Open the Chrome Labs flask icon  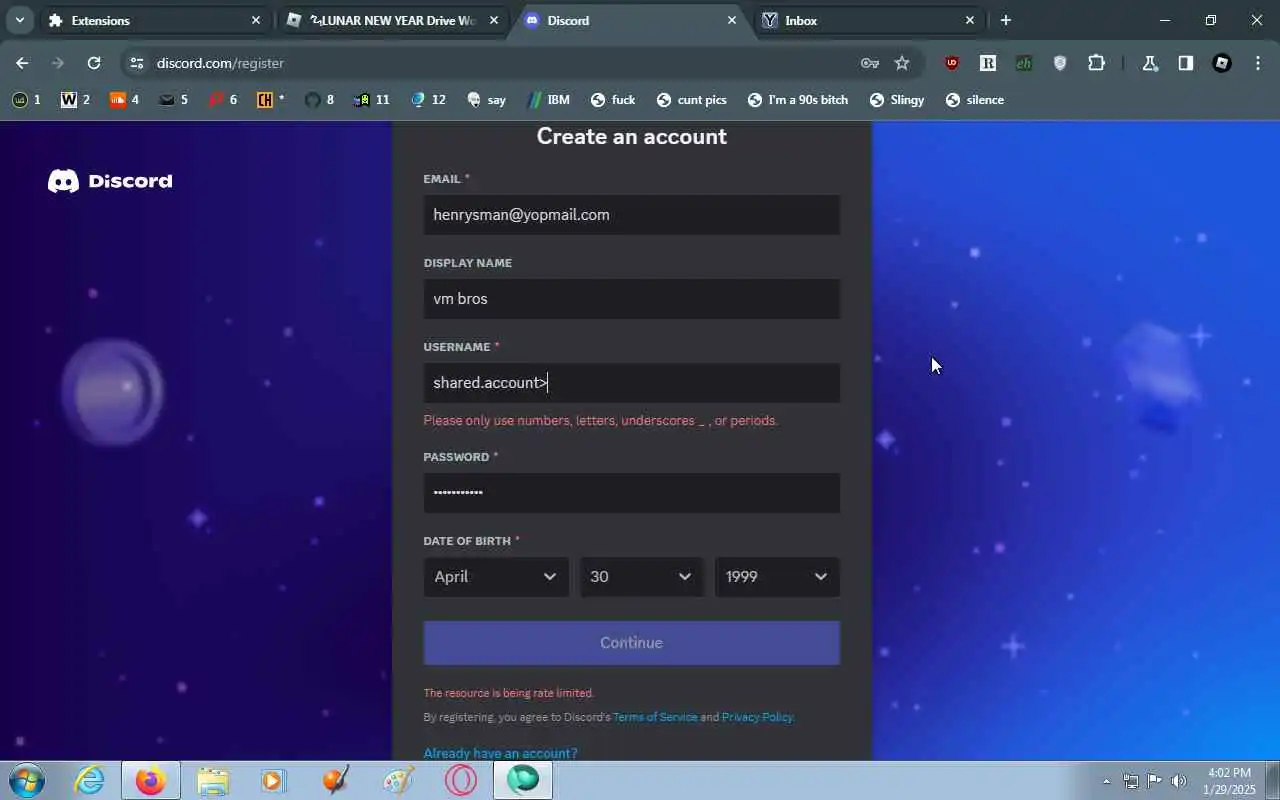click(x=1150, y=63)
